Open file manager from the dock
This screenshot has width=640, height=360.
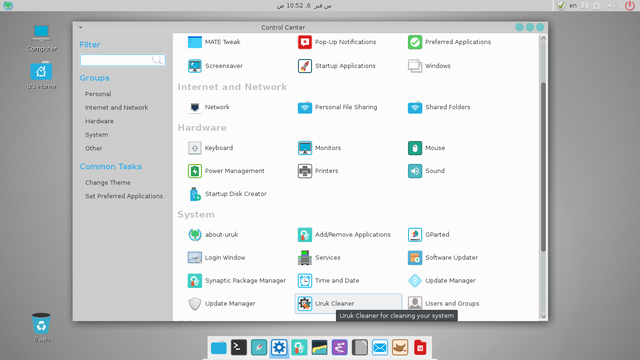click(219, 348)
